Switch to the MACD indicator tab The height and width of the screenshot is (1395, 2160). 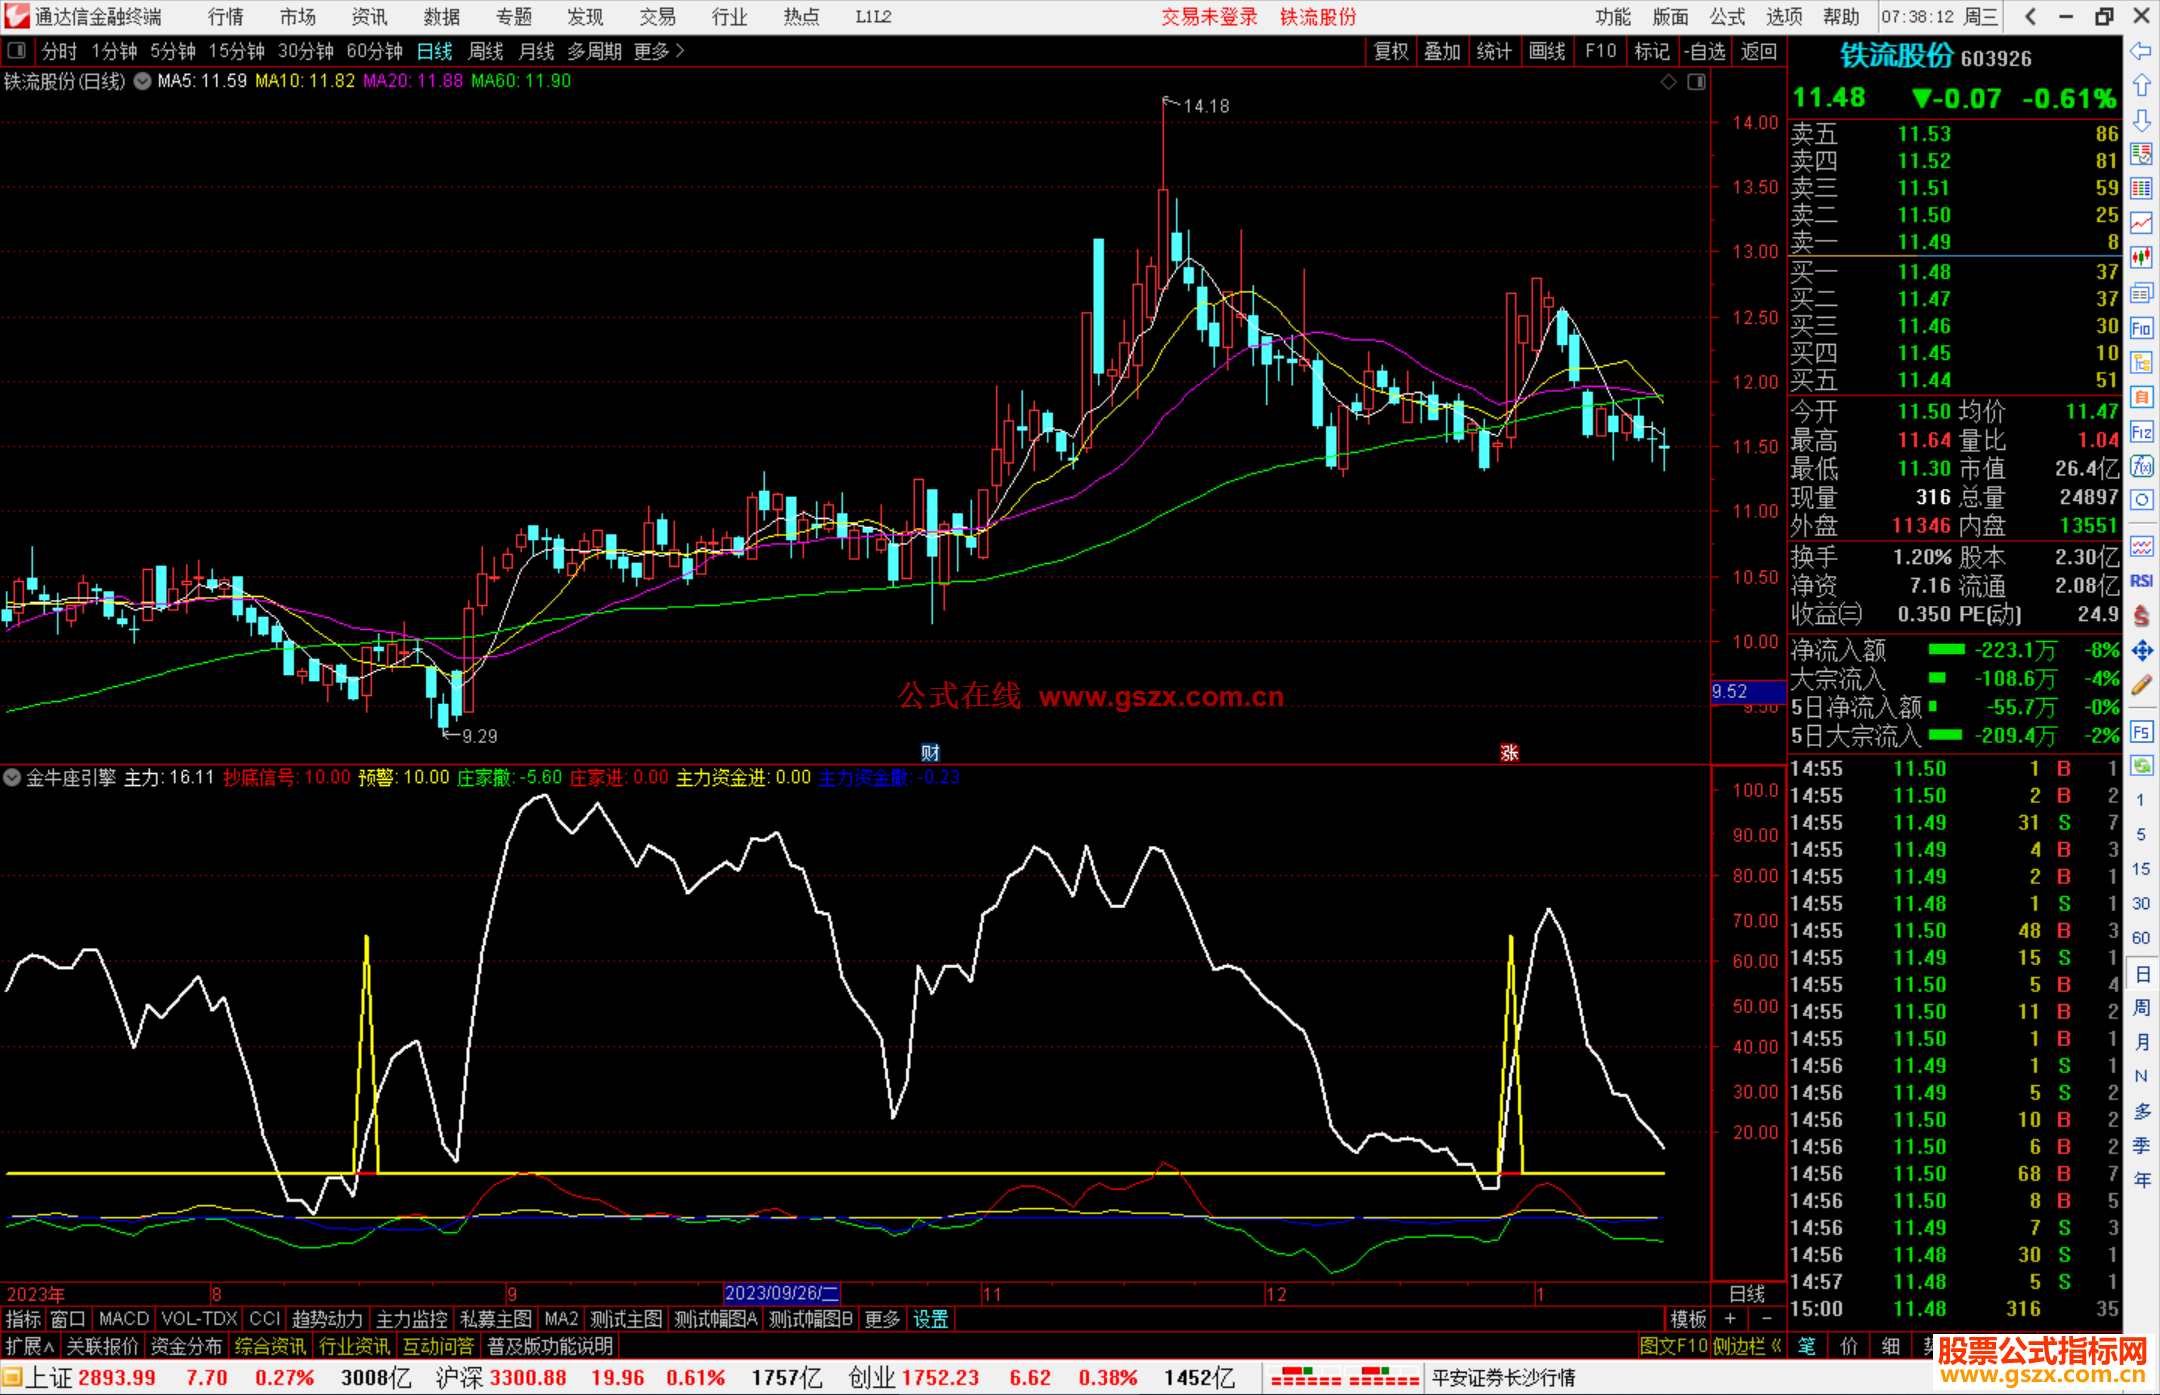[x=123, y=1319]
